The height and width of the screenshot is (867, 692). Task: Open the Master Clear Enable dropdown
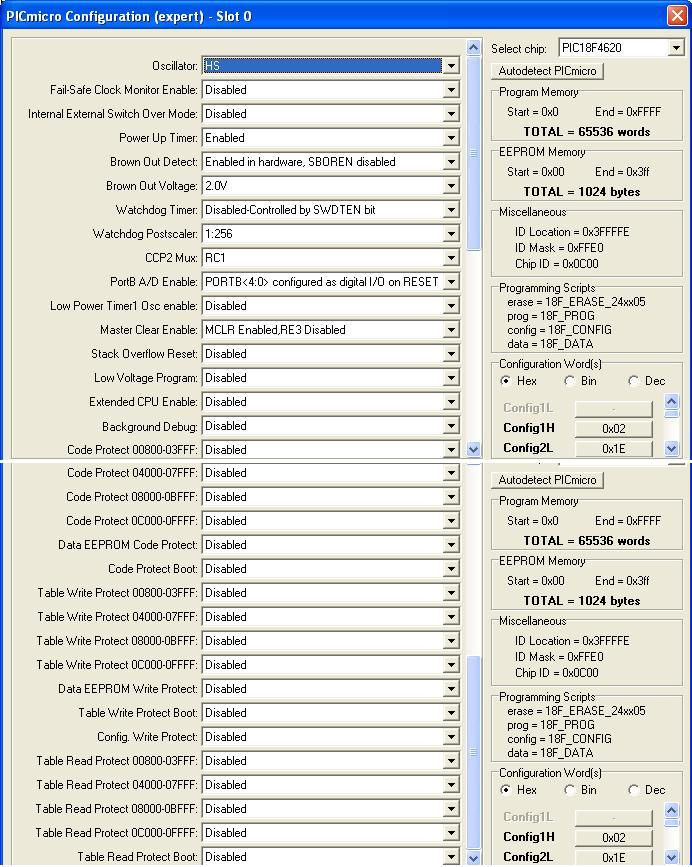click(331, 330)
